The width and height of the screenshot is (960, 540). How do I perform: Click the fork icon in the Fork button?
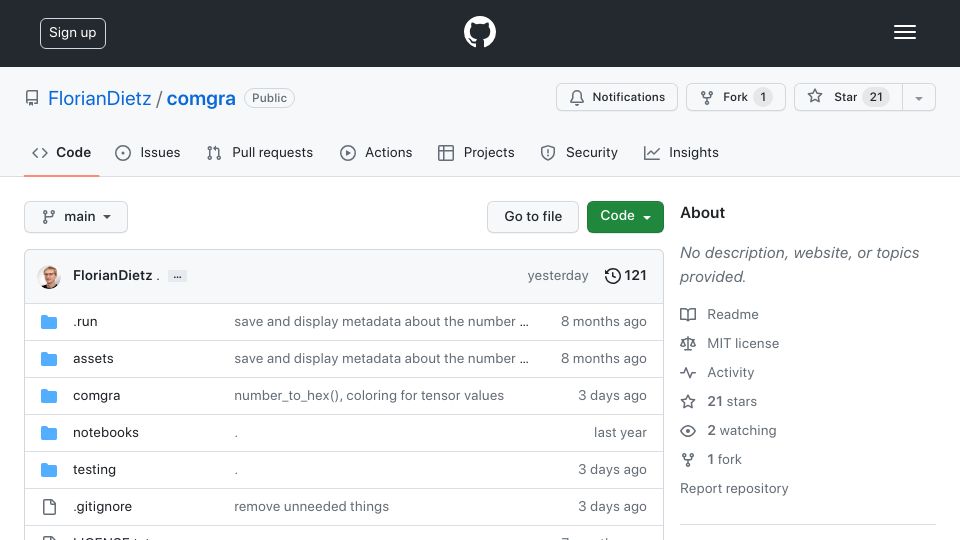707,97
